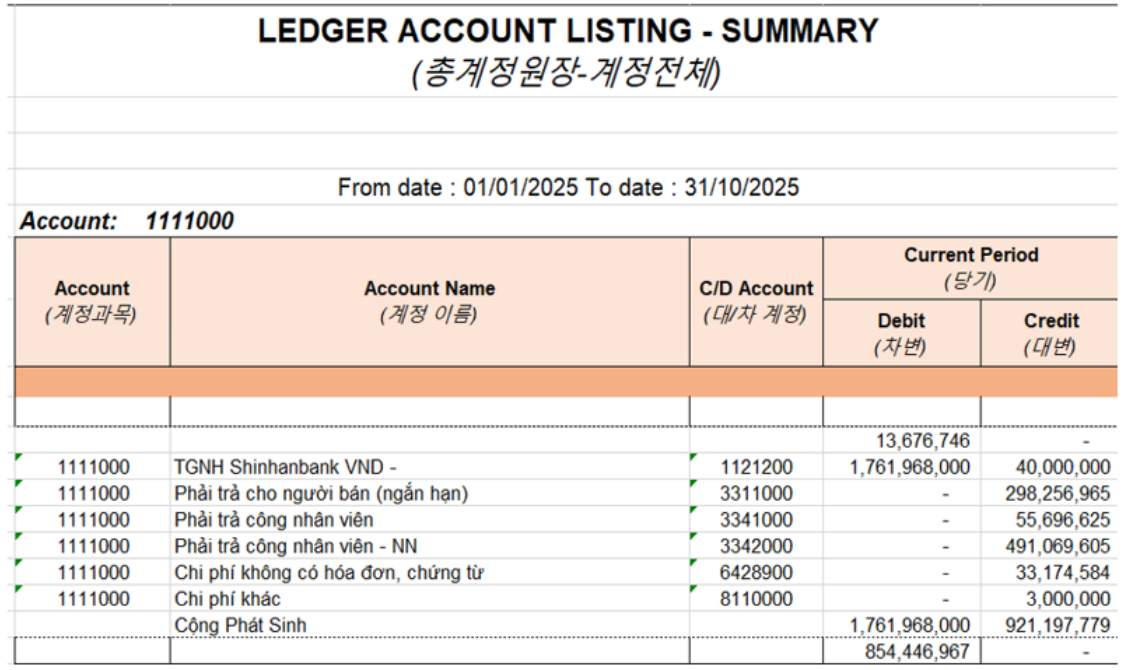
Task: Select the "Debit" column header
Action: [x=901, y=333]
